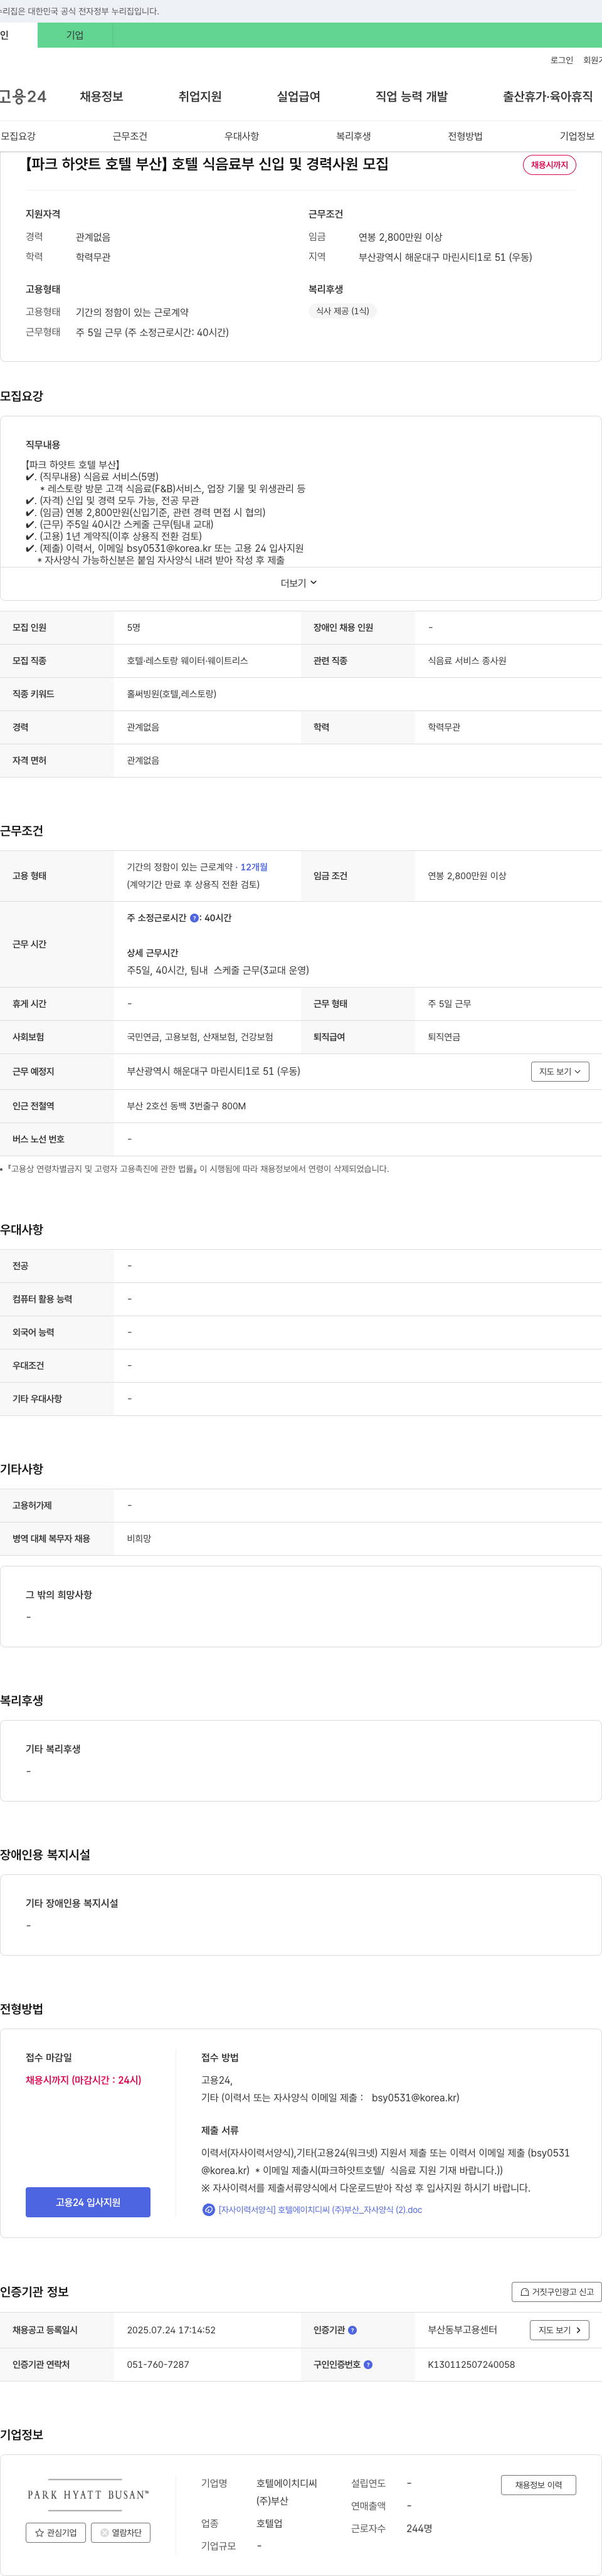The width and height of the screenshot is (602, 2576).
Task: Click 국민연금, 고용보험, 산재보험, 건강보험 text
Action: (x=200, y=1037)
